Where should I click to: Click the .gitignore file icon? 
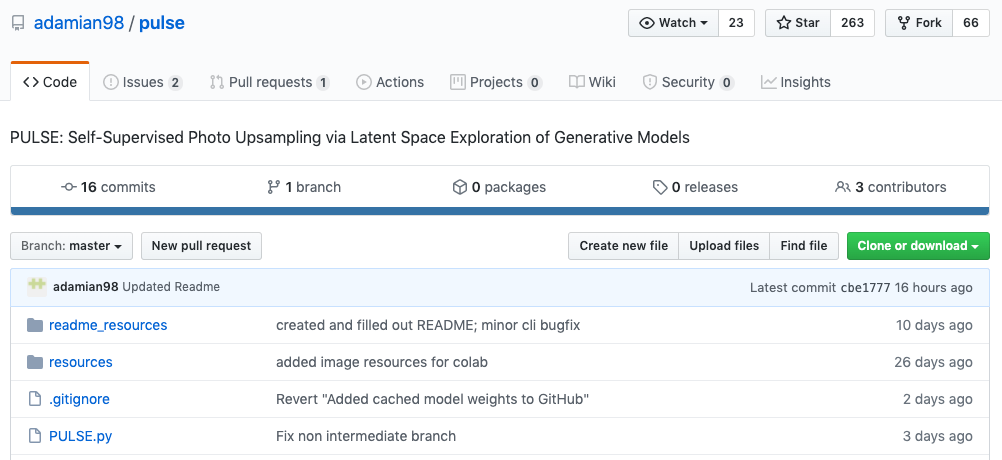click(36, 399)
